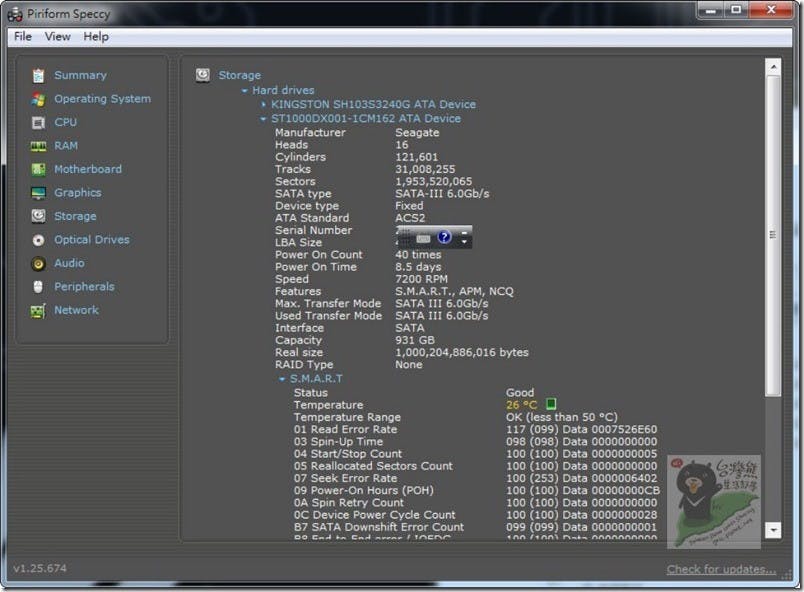Select the Sectors value 1,953,520,065
Screen dimensions: 804x592
(x=434, y=181)
